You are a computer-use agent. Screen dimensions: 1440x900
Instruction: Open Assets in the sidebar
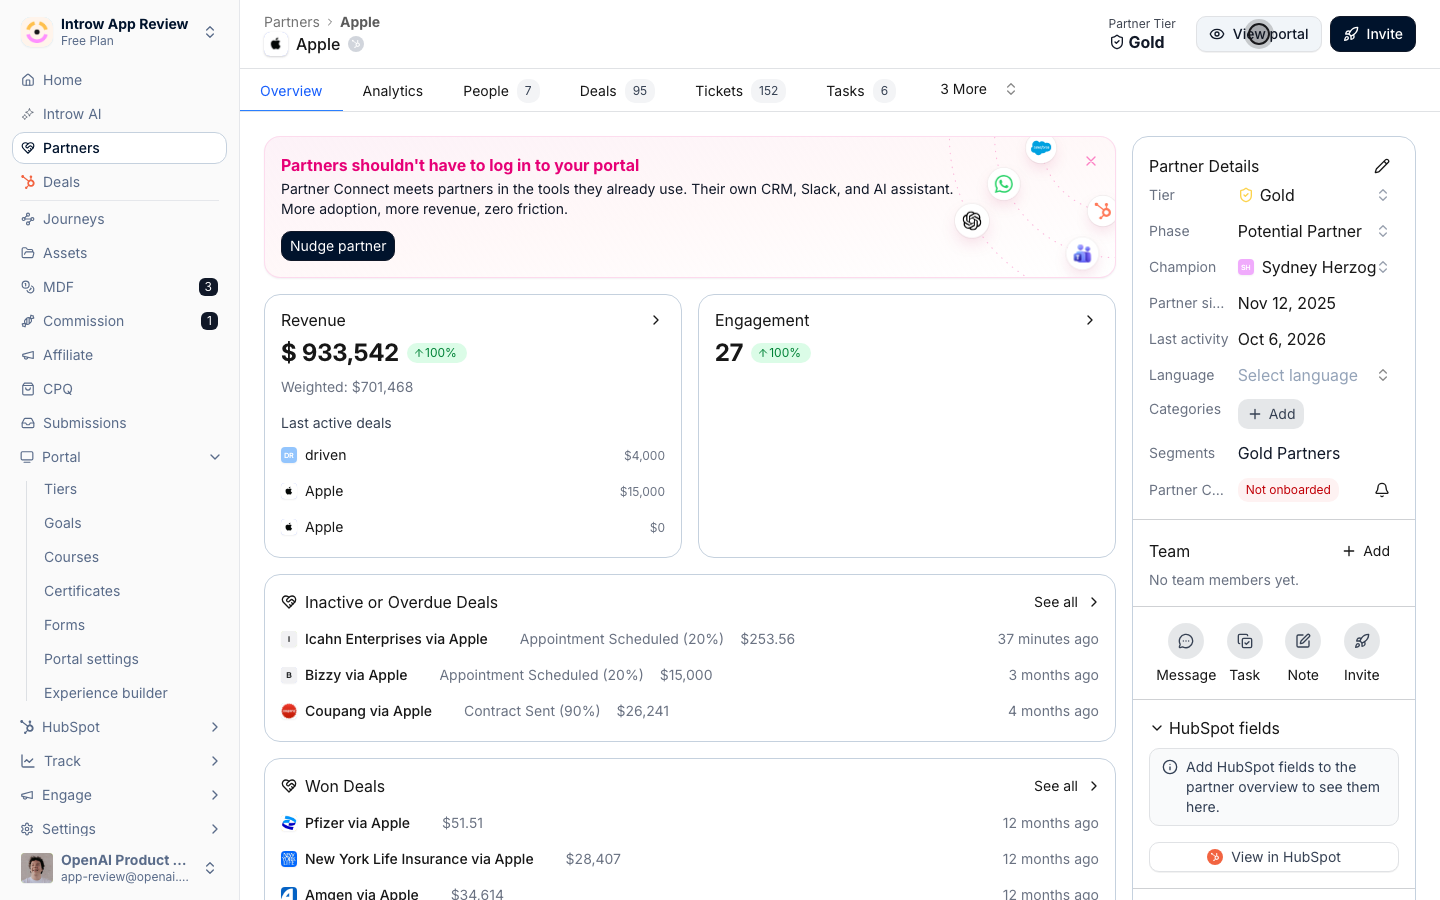(119, 253)
